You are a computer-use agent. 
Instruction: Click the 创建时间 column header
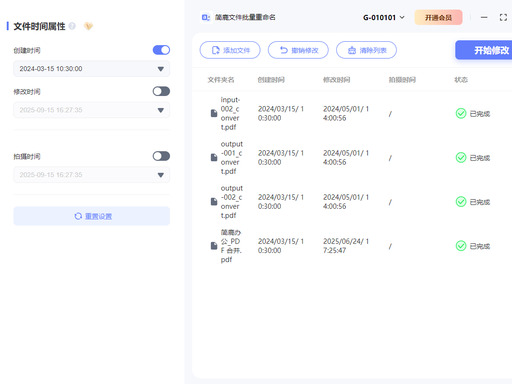(271, 80)
